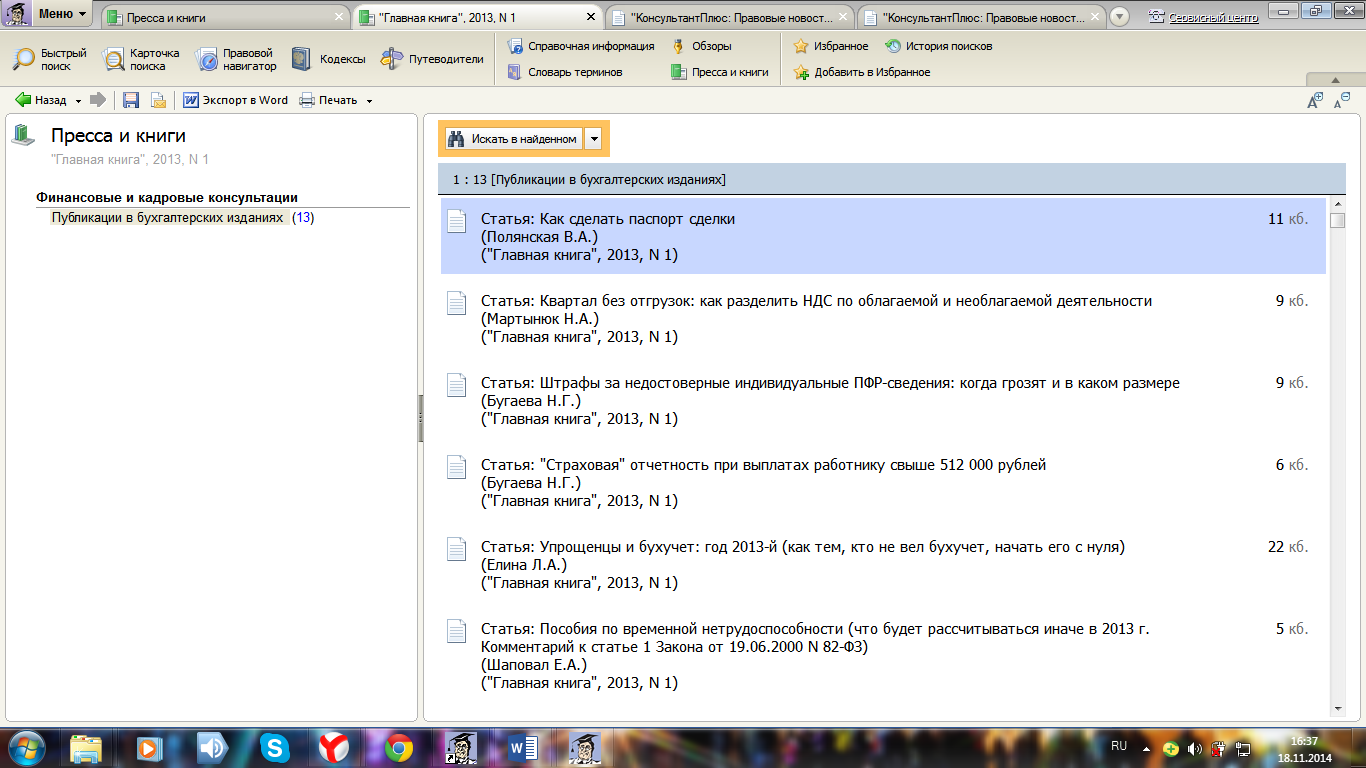Click the Финансовые и кадровые консультации heading
The width and height of the screenshot is (1366, 768).
click(x=167, y=198)
